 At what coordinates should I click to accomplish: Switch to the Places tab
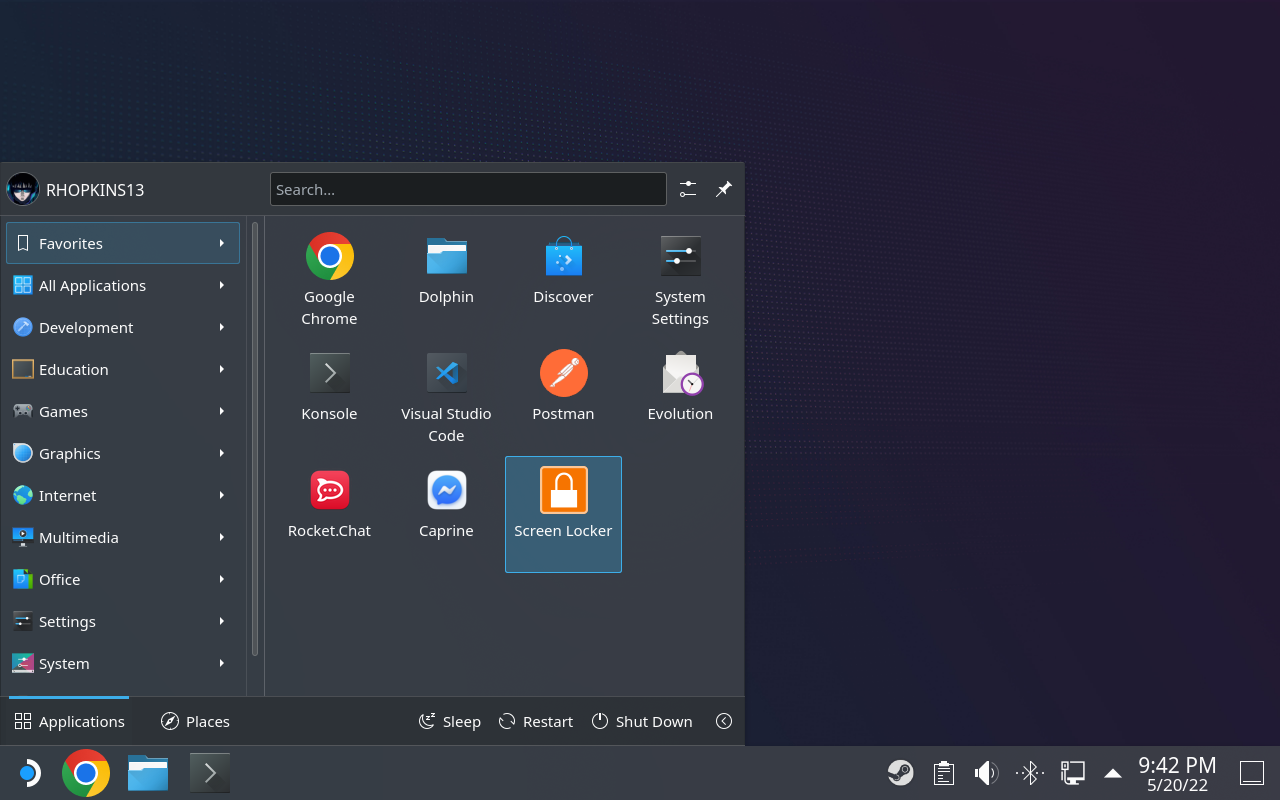click(195, 721)
